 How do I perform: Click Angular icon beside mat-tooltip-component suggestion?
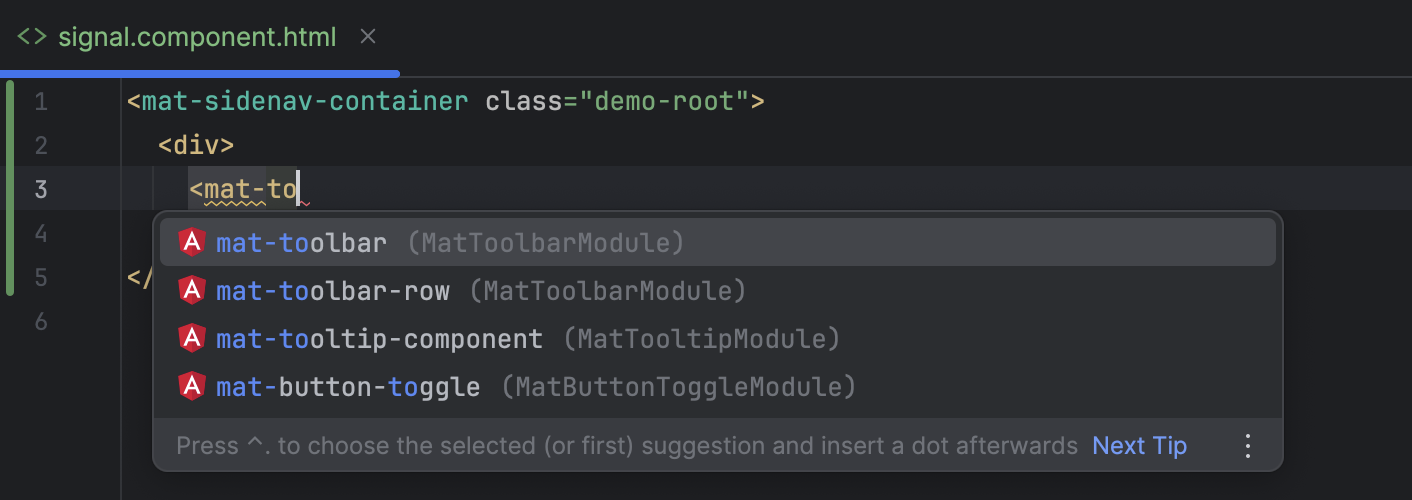point(191,339)
